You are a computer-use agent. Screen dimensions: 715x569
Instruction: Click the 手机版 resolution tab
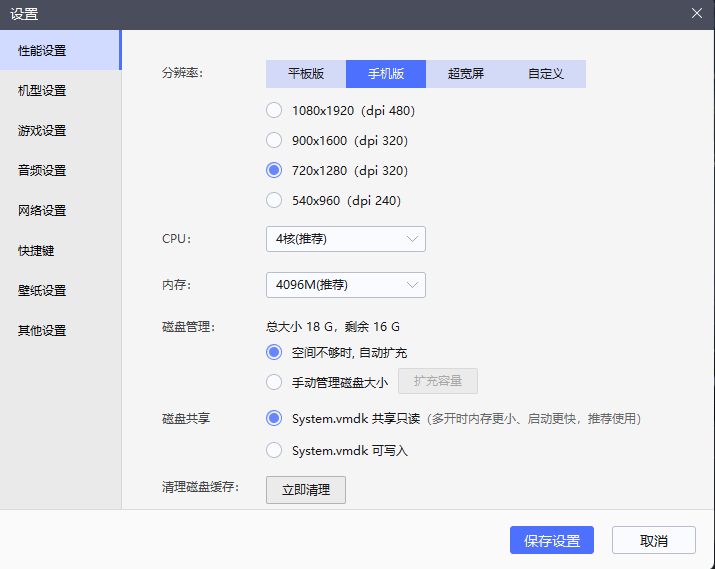click(x=386, y=74)
